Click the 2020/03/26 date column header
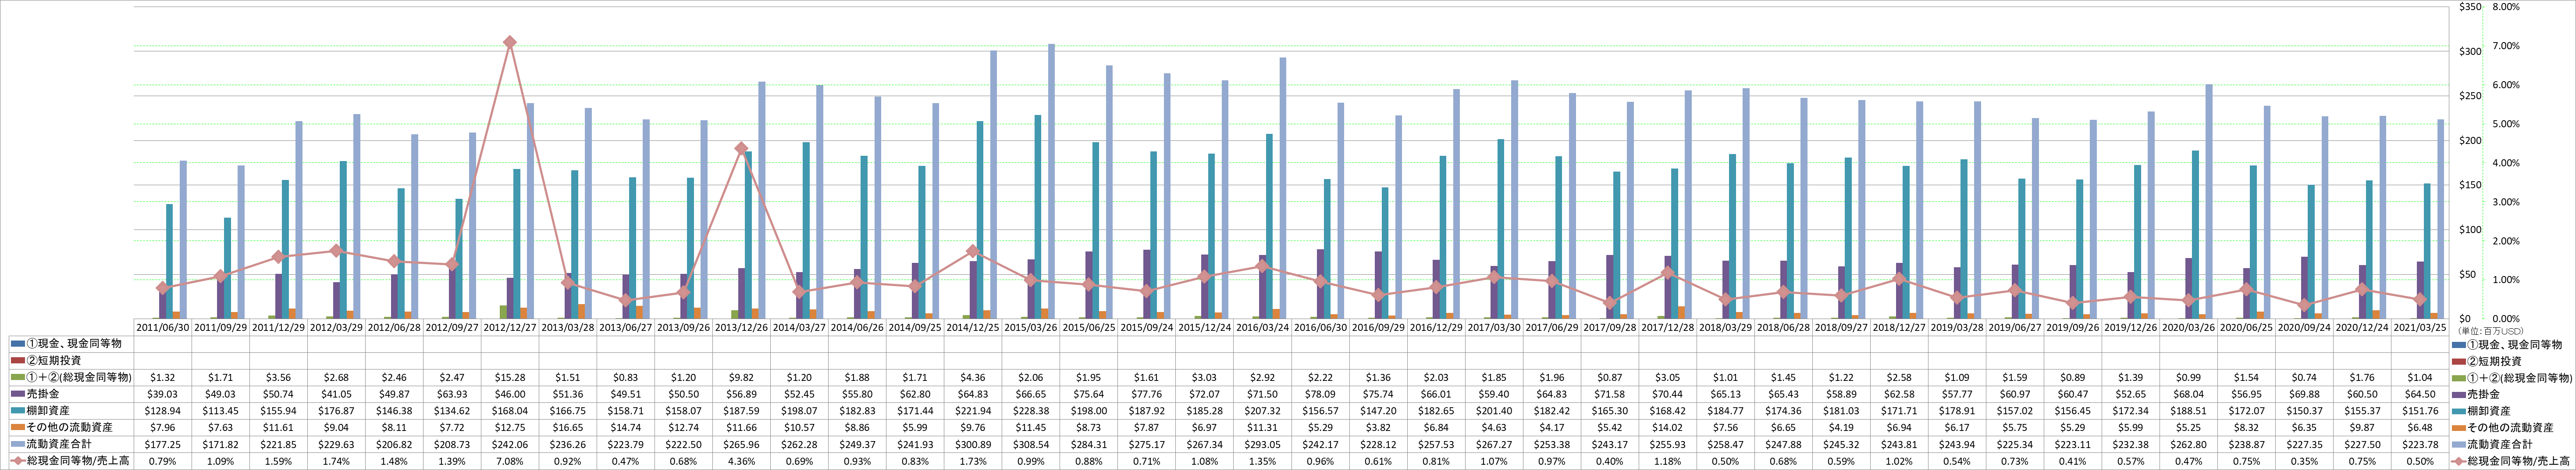This screenshot has height=470, width=2576. [x=2188, y=327]
